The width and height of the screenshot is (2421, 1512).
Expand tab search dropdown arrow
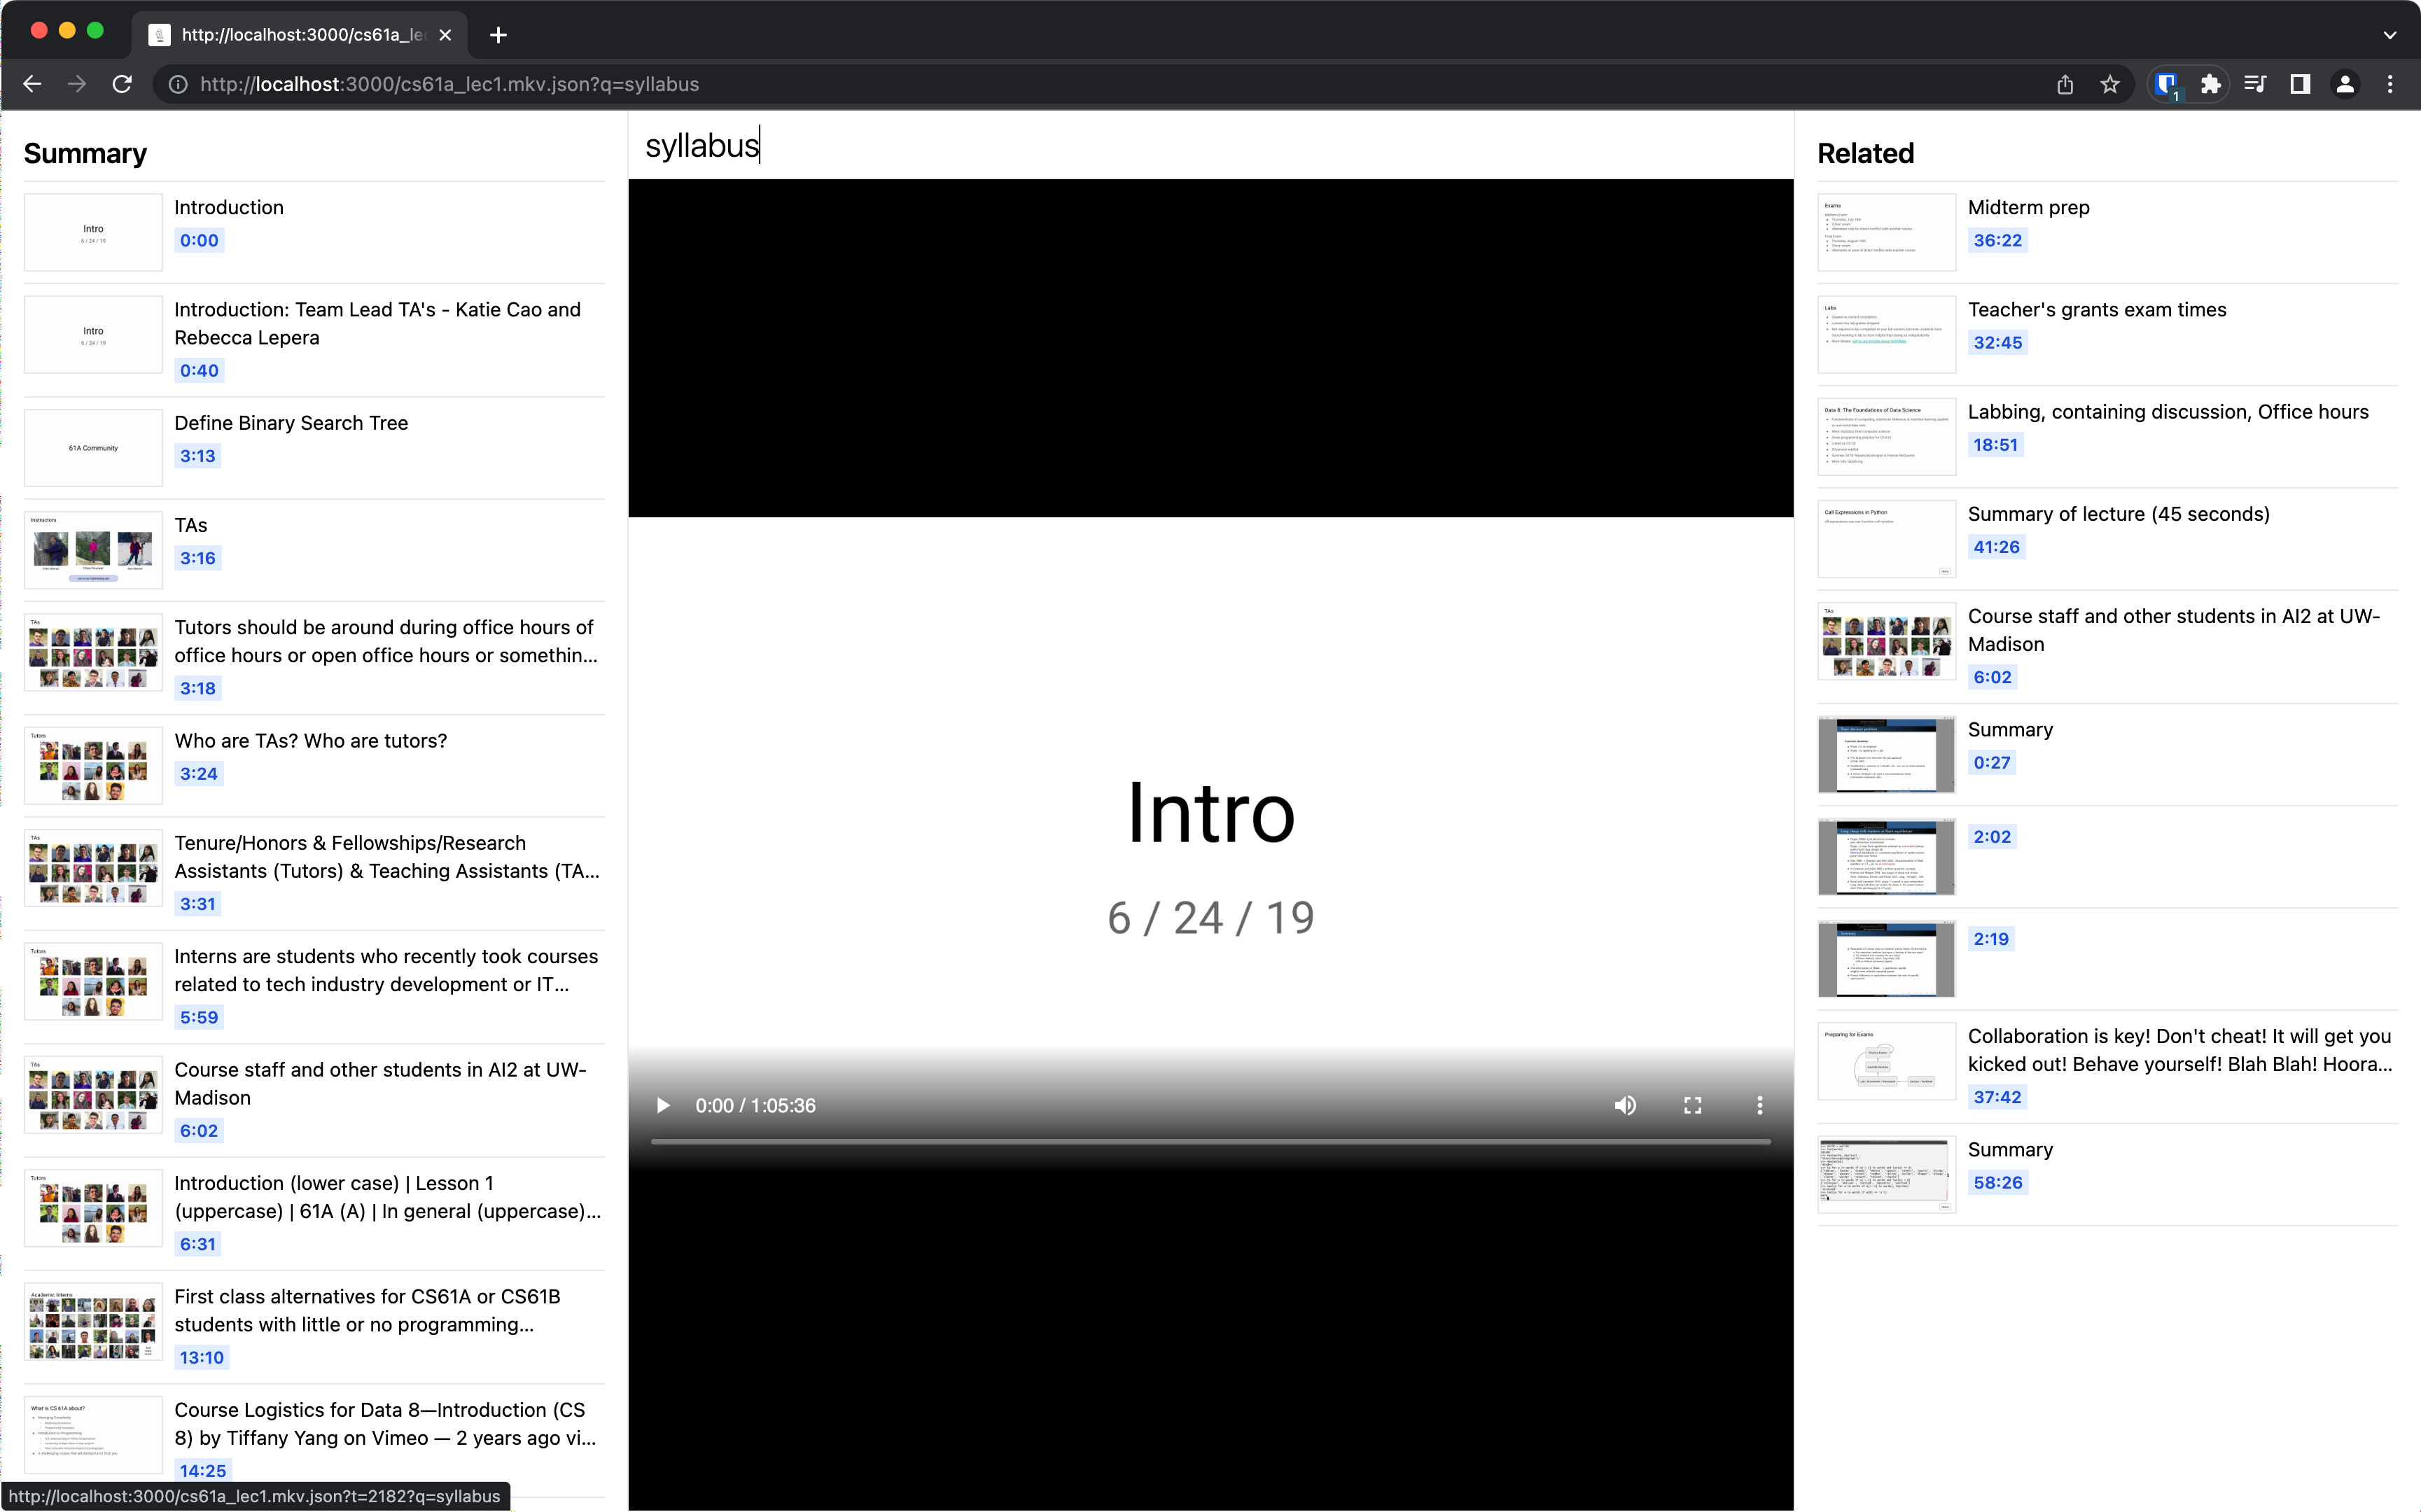tap(2389, 35)
